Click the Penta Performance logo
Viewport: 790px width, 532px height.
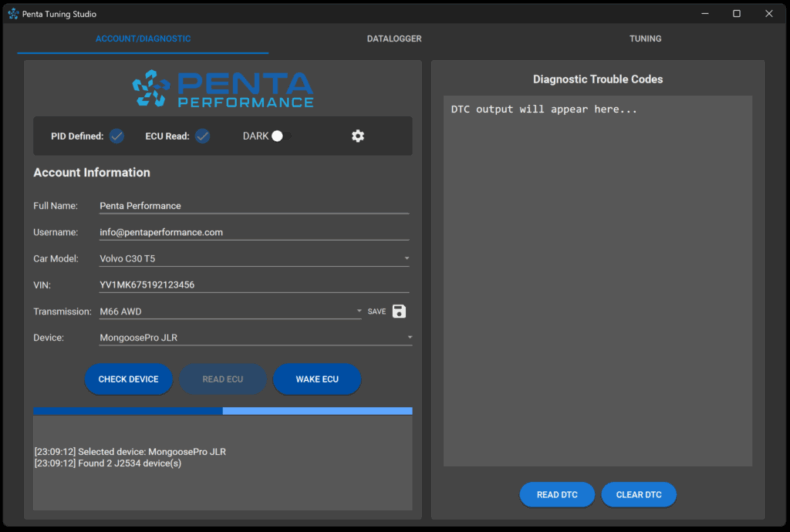(x=223, y=89)
